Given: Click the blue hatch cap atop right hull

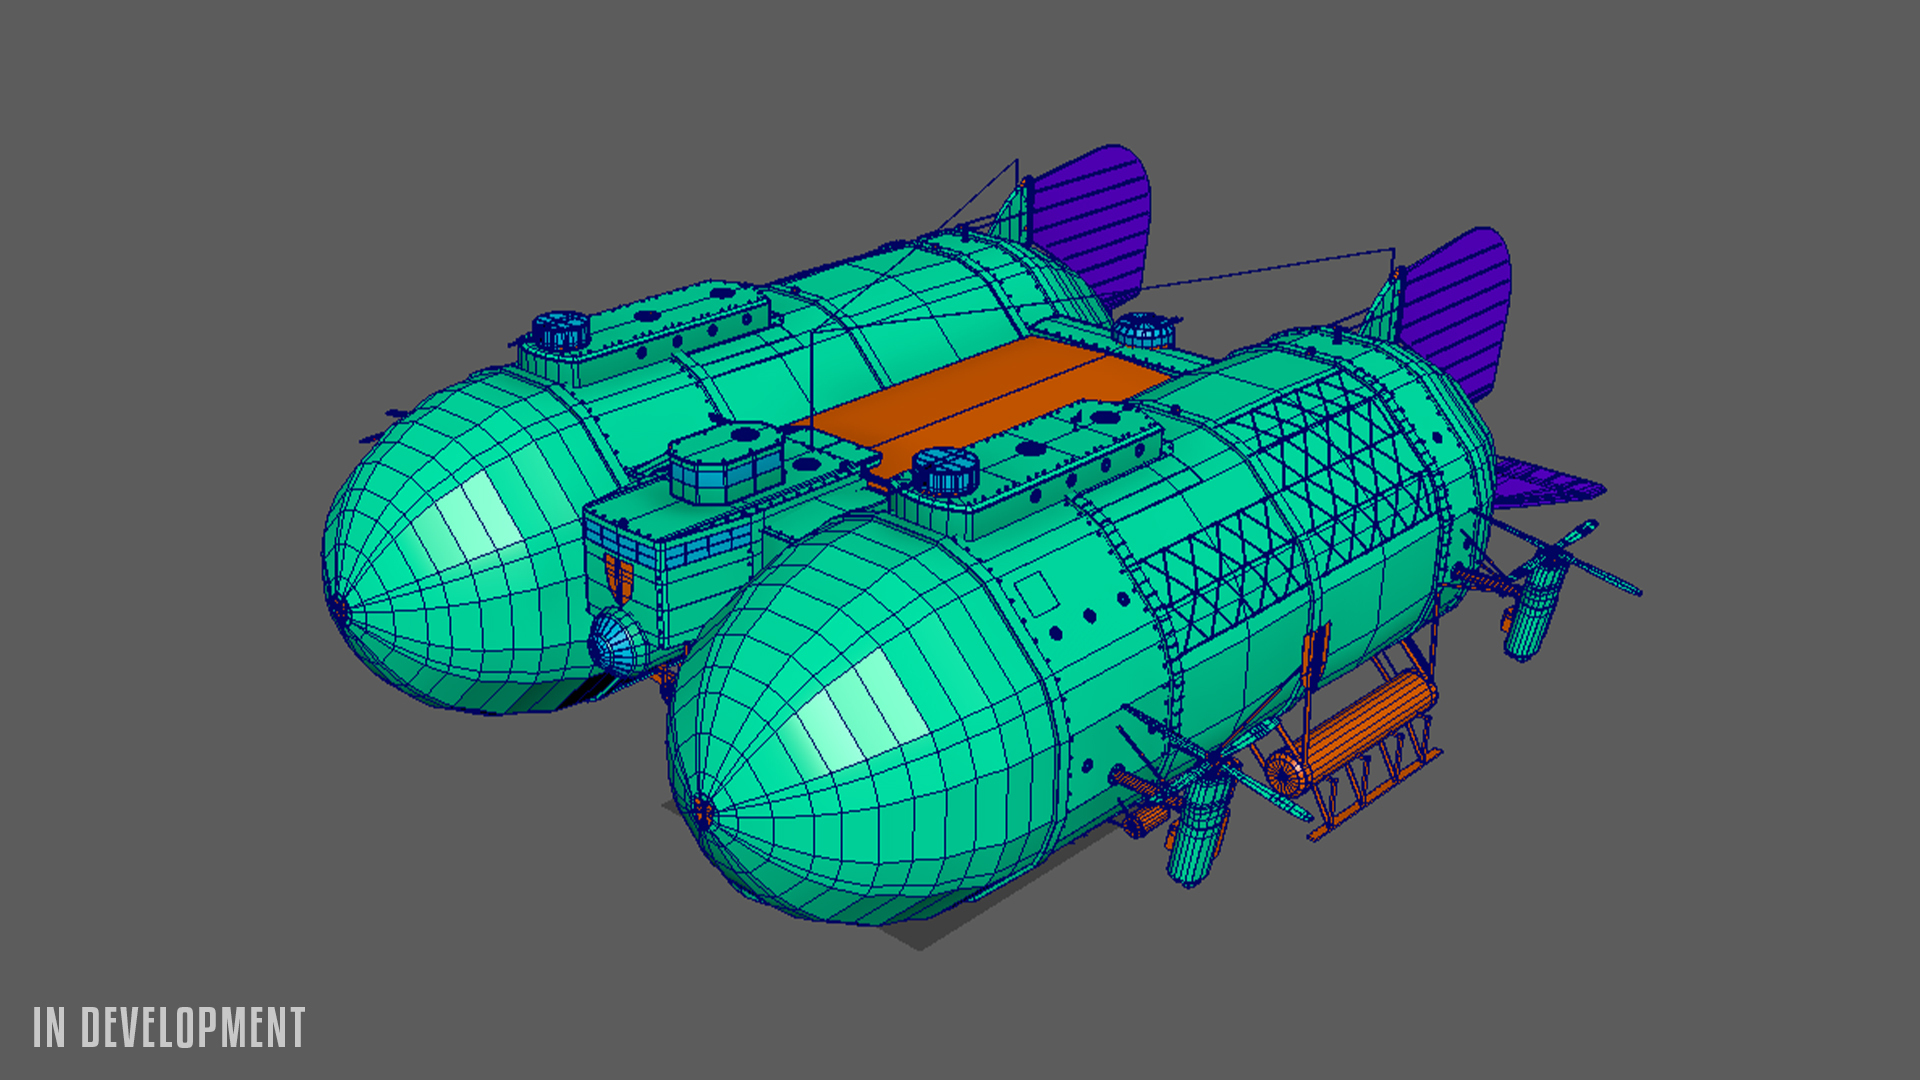Looking at the screenshot, I should [x=944, y=469].
